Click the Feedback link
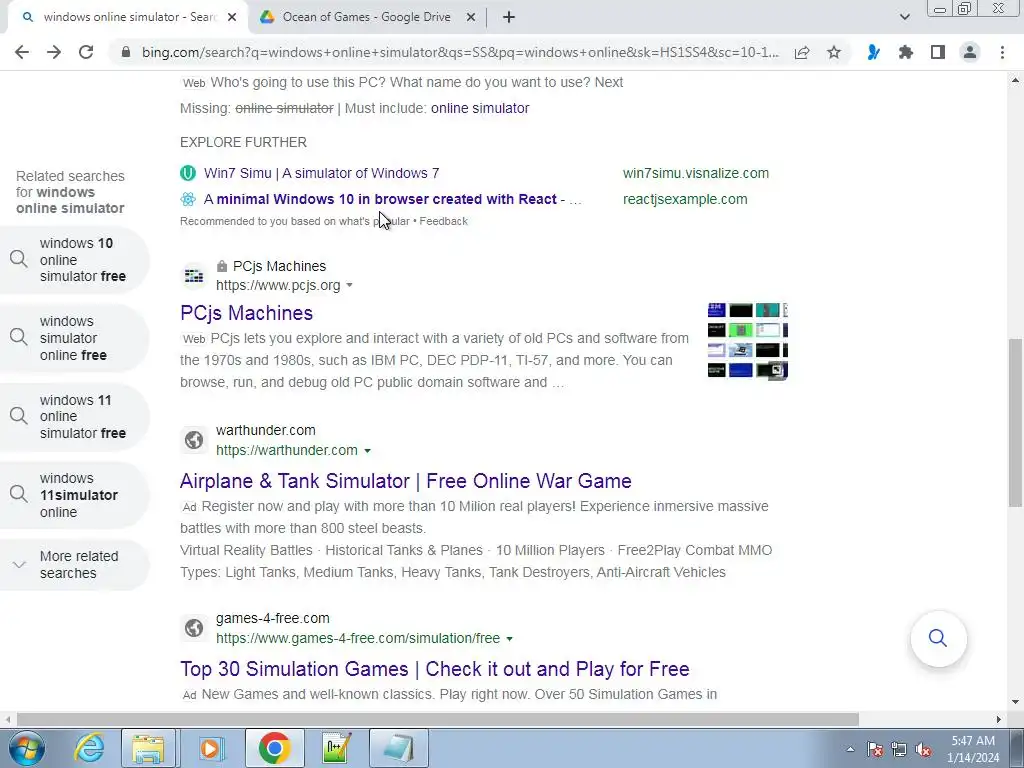This screenshot has height=768, width=1024. click(443, 221)
